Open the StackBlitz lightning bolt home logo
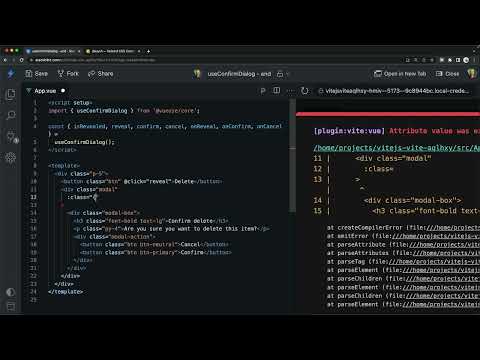Screen dimensions: 480x360 point(11,74)
